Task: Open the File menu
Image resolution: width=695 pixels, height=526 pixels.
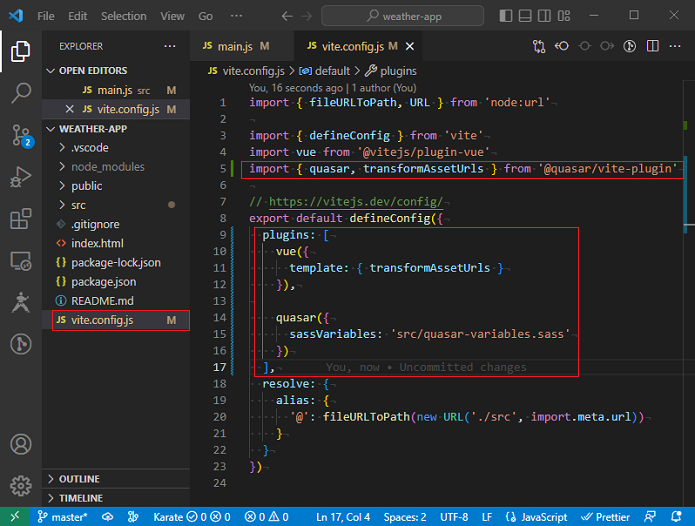Action: point(46,16)
